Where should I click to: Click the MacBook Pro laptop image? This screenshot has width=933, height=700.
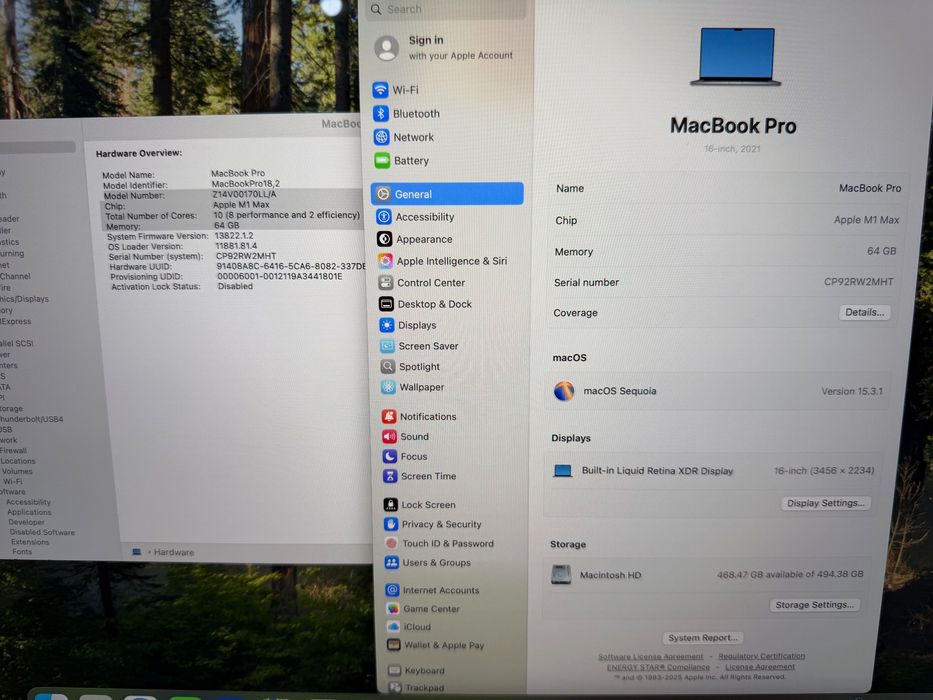735,57
